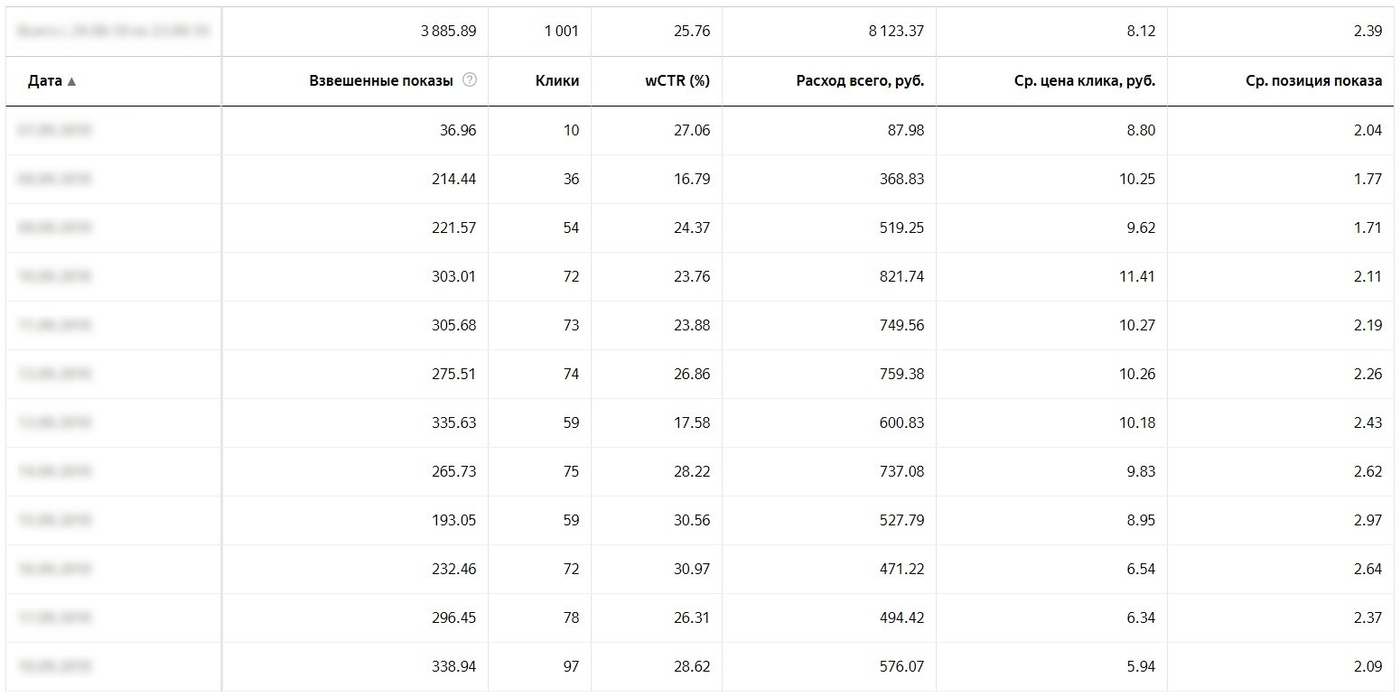Toggle sort arrow next to Дата
The width and height of the screenshot is (1400, 696).
point(72,82)
